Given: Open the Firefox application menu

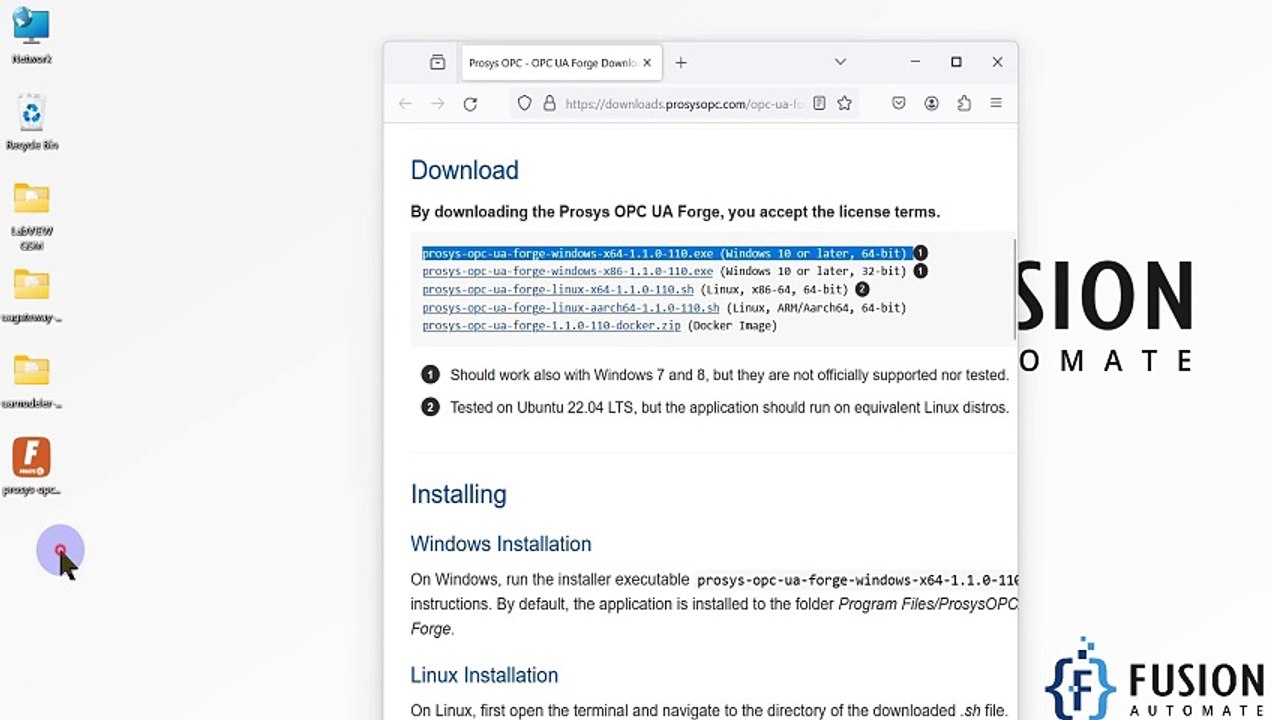Looking at the screenshot, I should click(x=996, y=103).
